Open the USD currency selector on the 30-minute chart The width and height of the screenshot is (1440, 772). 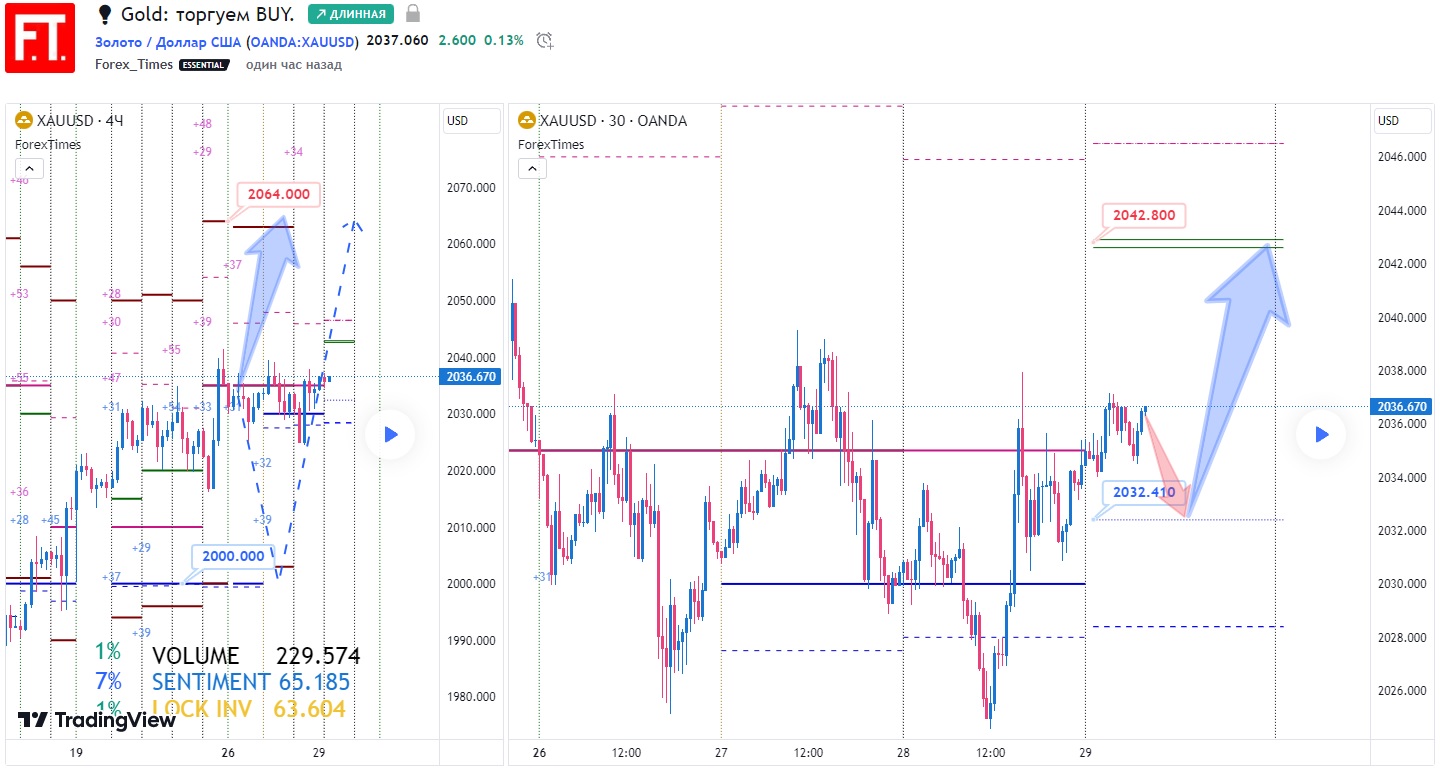pyautogui.click(x=1403, y=121)
